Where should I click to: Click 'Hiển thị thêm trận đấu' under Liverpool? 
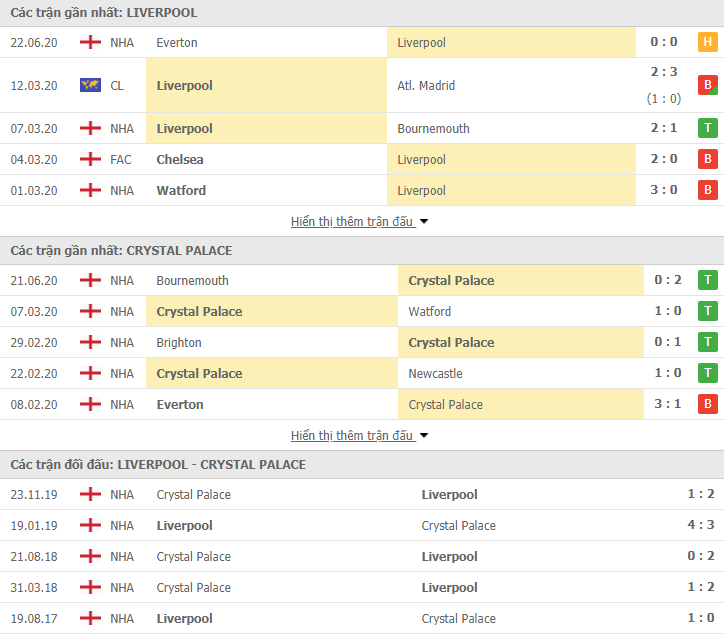coord(352,222)
